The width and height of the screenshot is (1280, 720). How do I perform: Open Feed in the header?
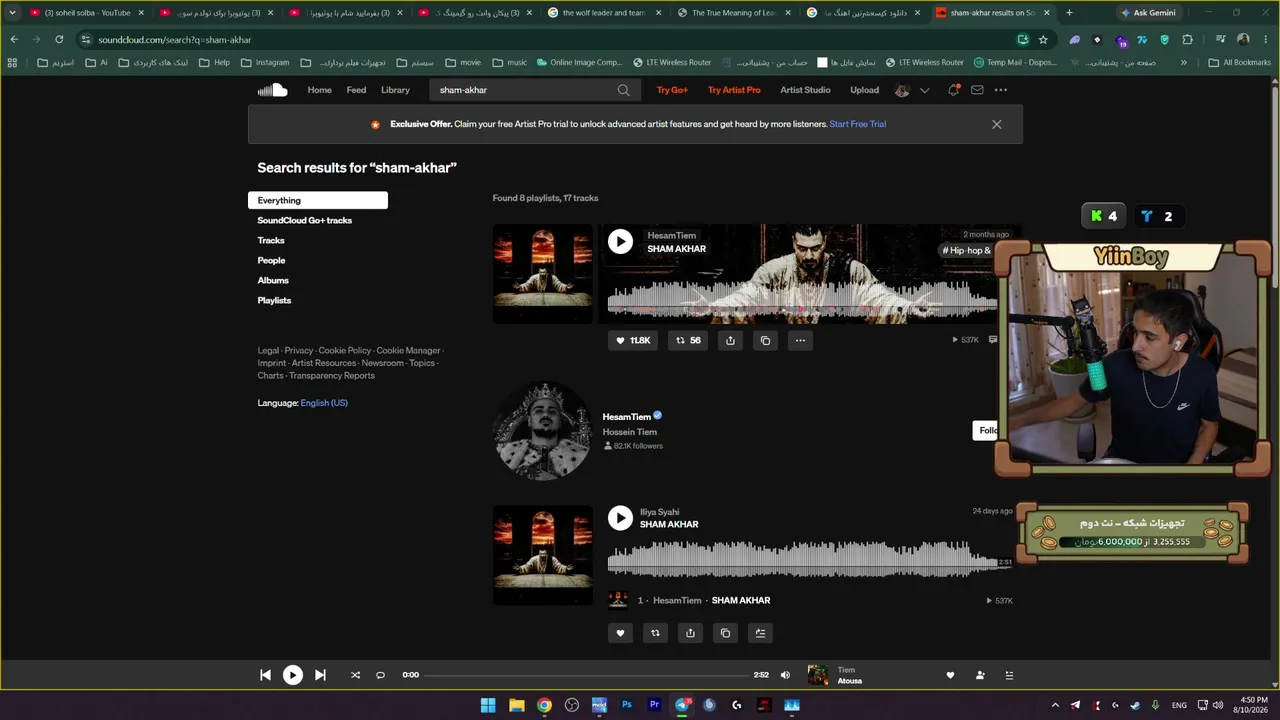coord(356,90)
